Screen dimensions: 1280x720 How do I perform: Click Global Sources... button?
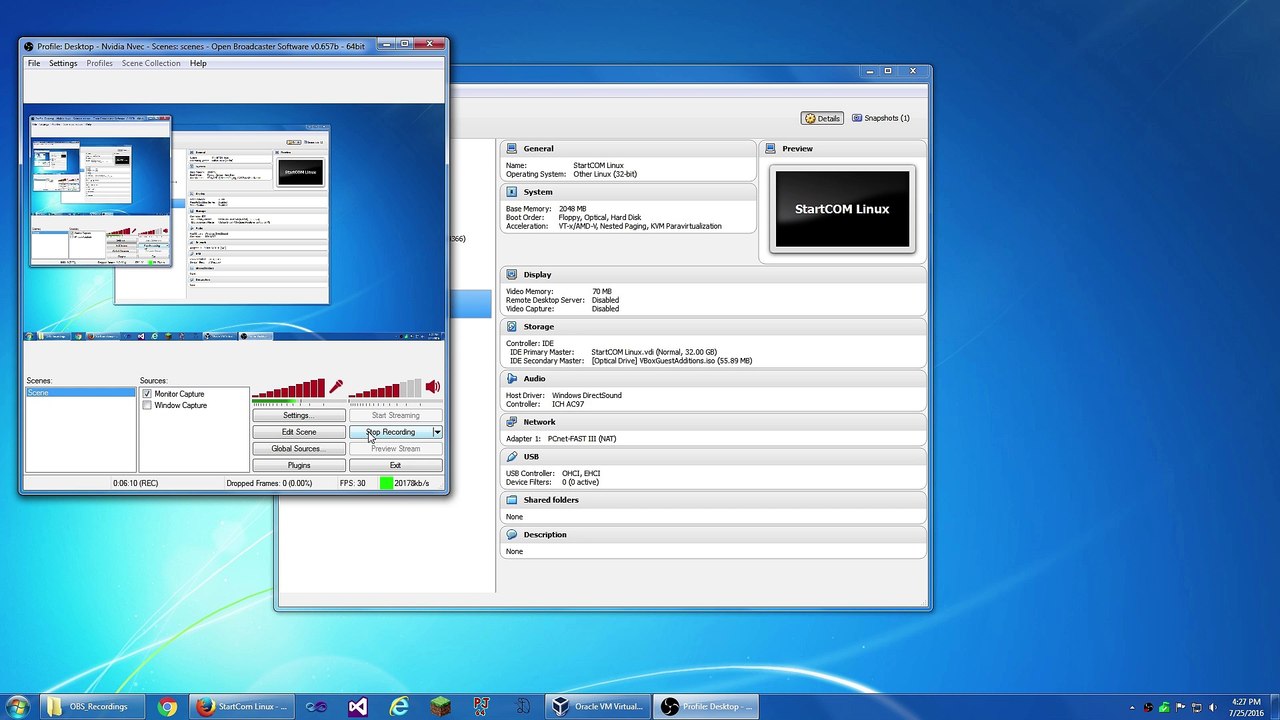298,448
